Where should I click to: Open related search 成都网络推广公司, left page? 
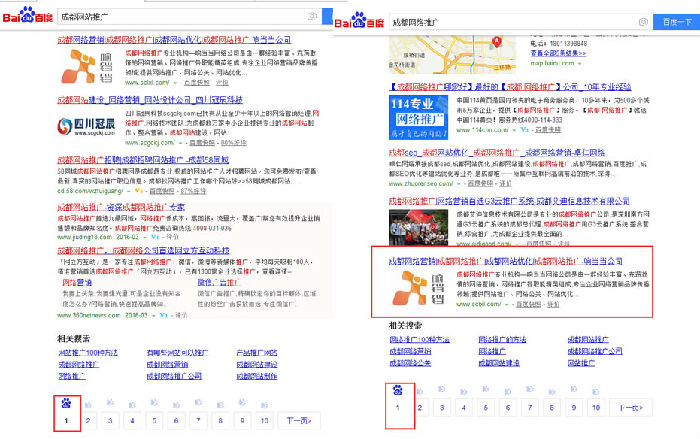174,376
